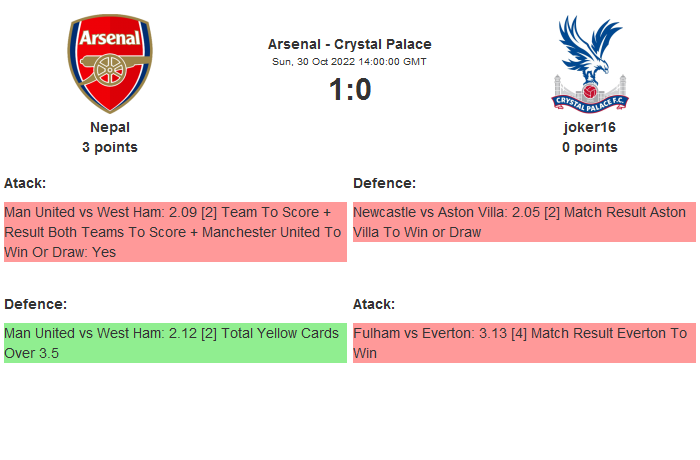Select the green Total Yellow Cards bet
Image resolution: width=700 pixels, height=460 pixels.
pyautogui.click(x=175, y=342)
